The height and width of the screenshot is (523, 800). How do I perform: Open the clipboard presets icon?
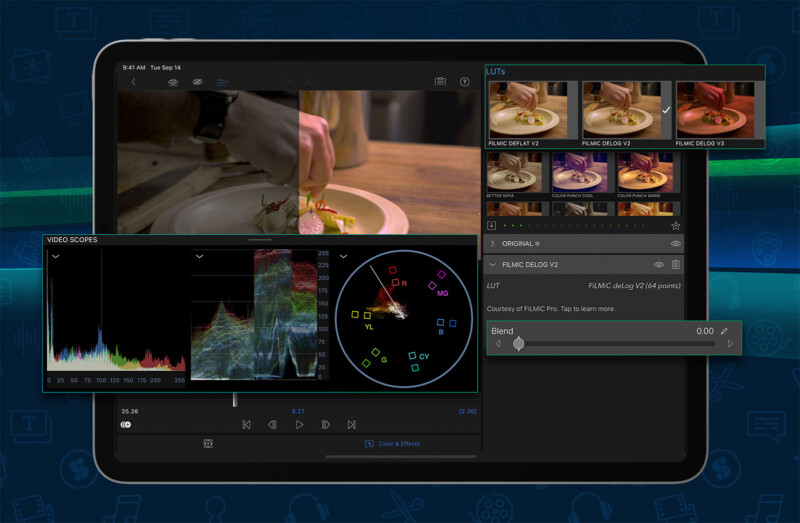[x=440, y=82]
